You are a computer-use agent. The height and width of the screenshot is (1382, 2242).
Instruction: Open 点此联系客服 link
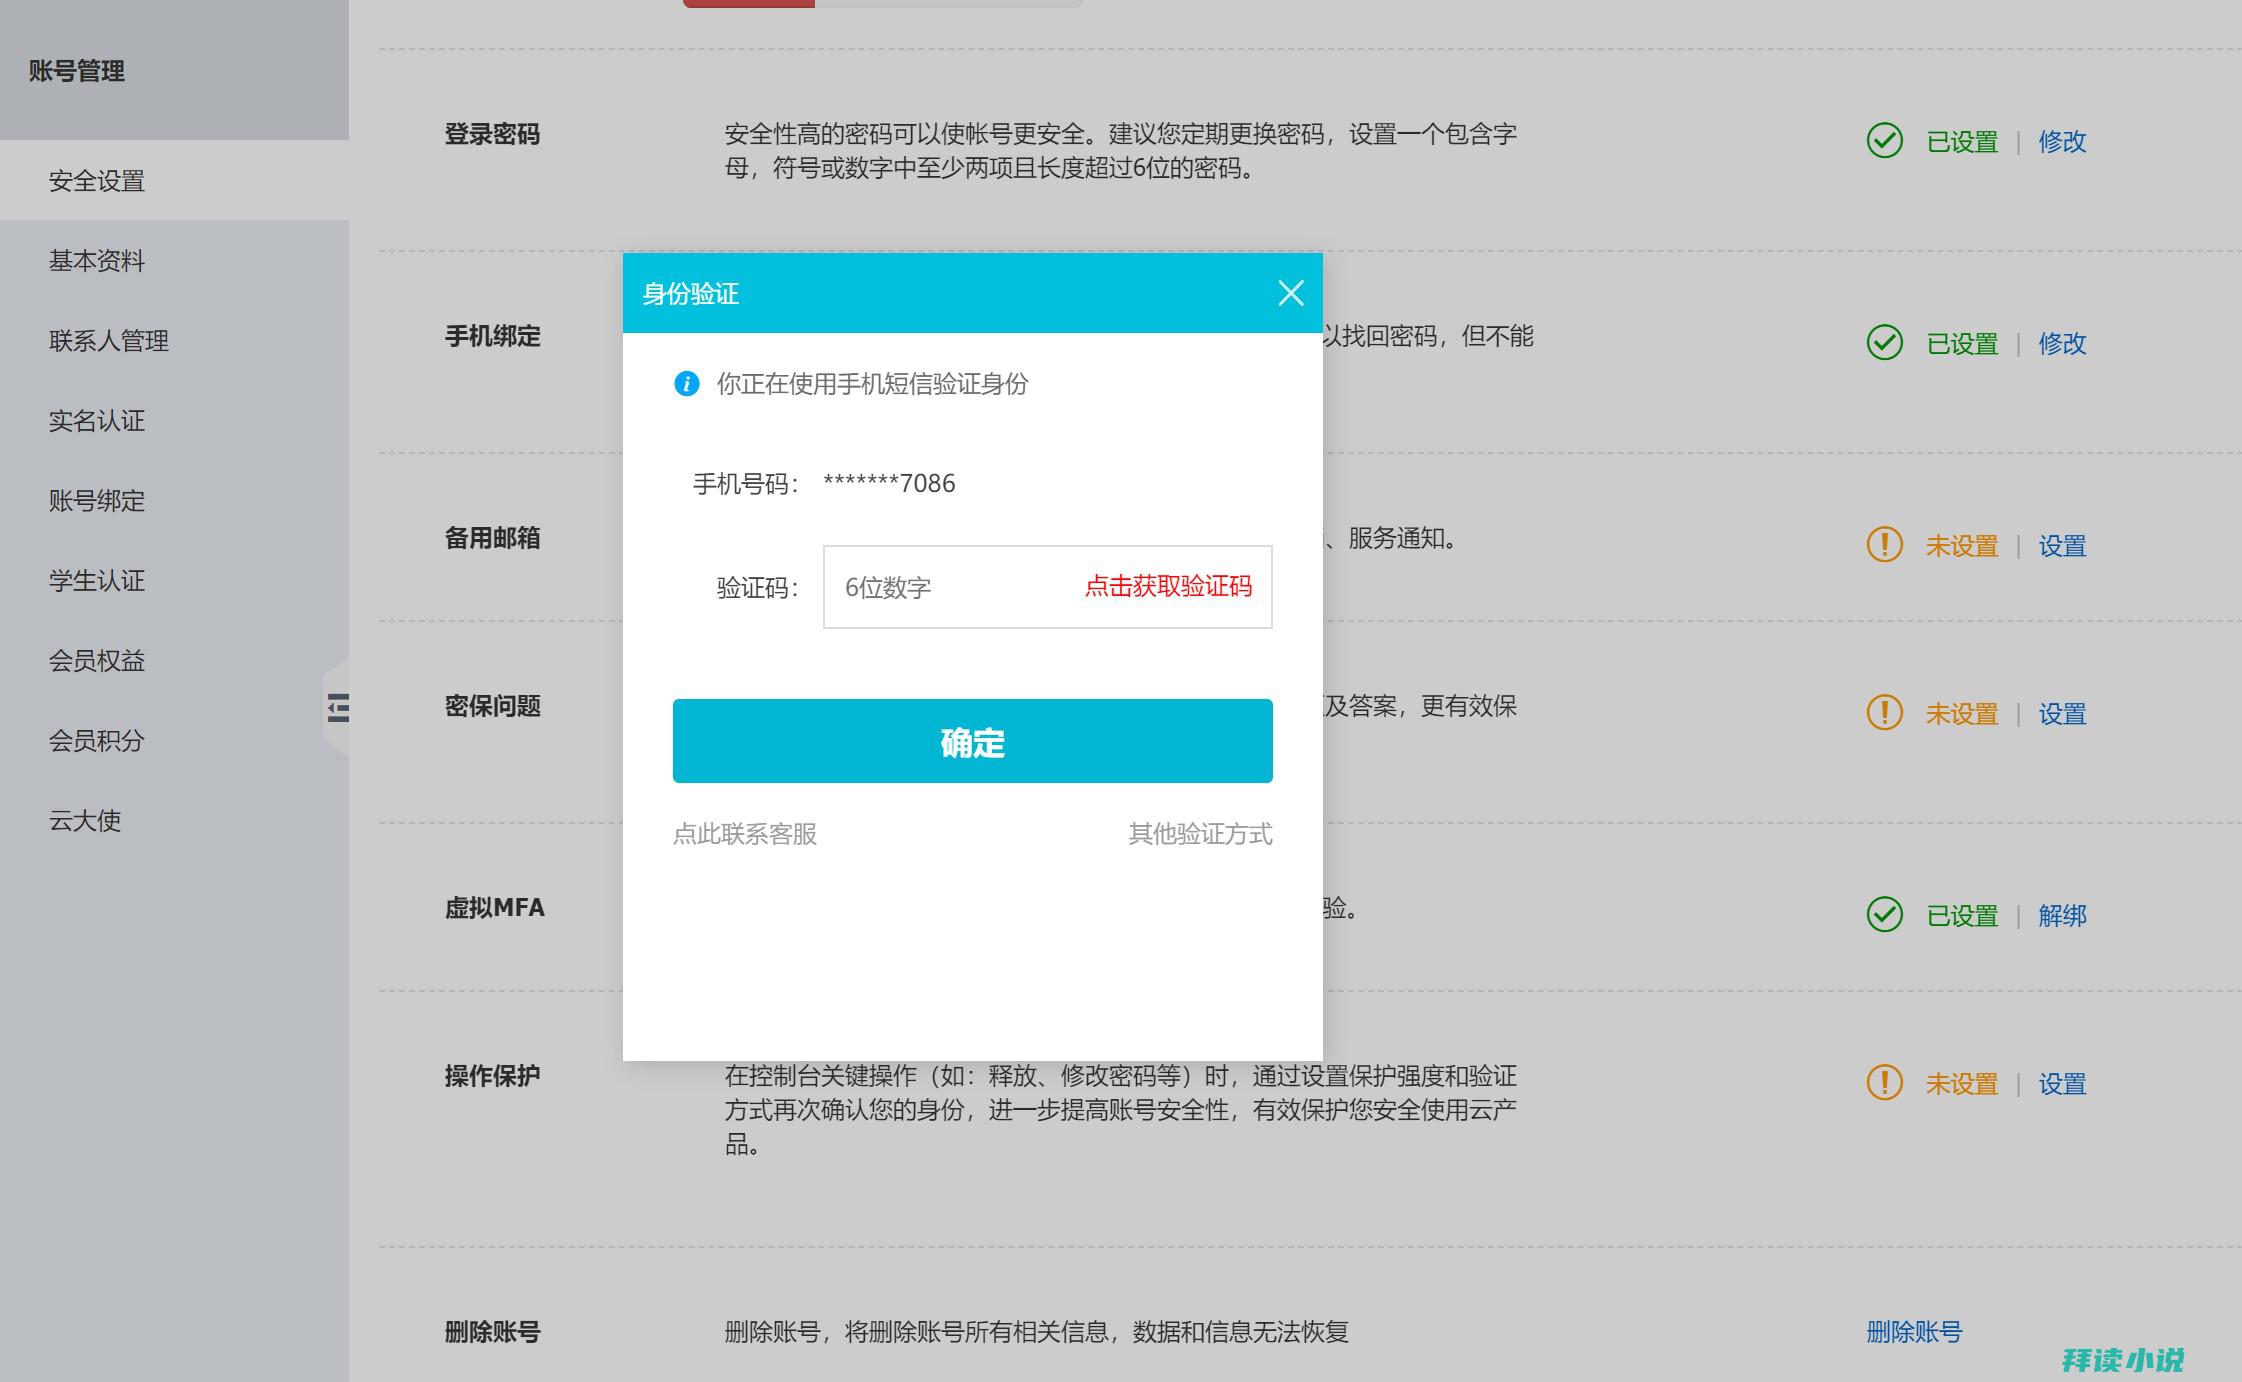(x=745, y=834)
